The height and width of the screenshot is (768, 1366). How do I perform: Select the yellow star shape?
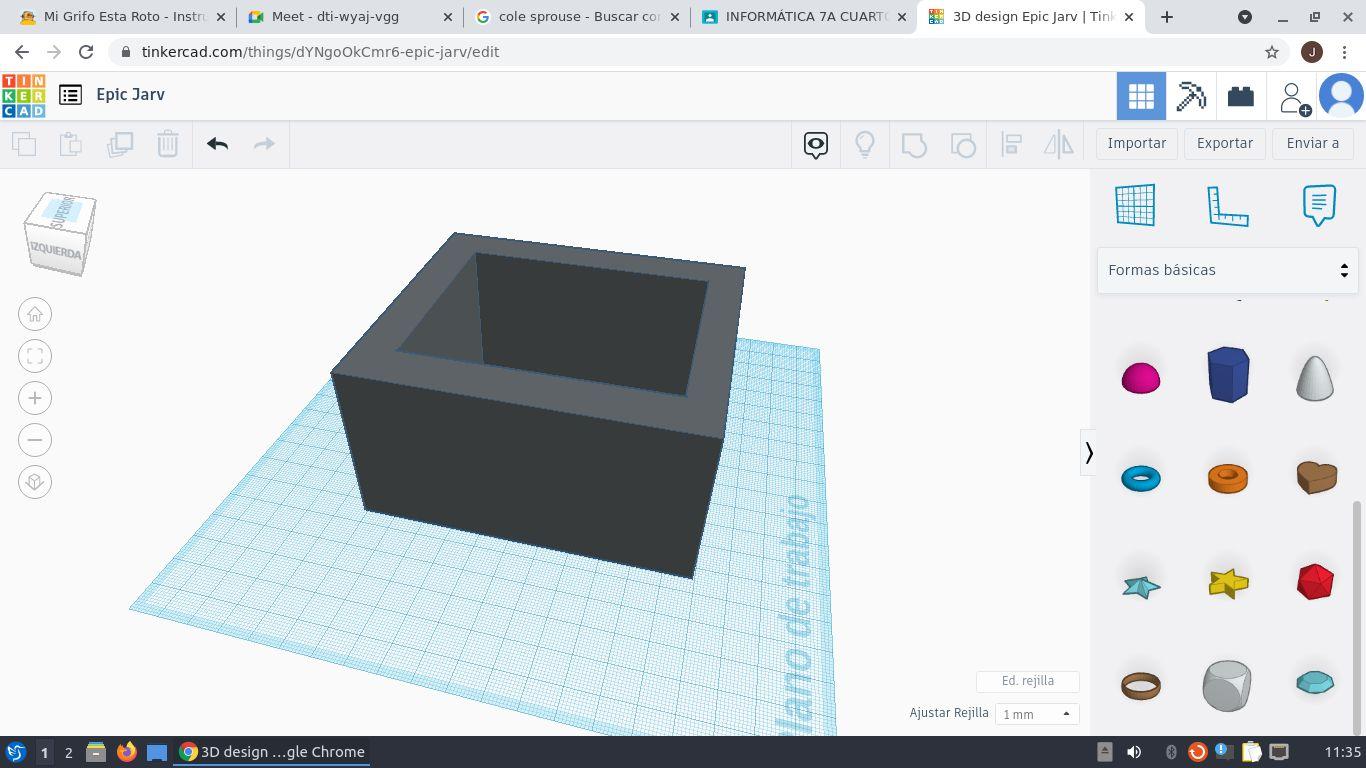[1228, 583]
